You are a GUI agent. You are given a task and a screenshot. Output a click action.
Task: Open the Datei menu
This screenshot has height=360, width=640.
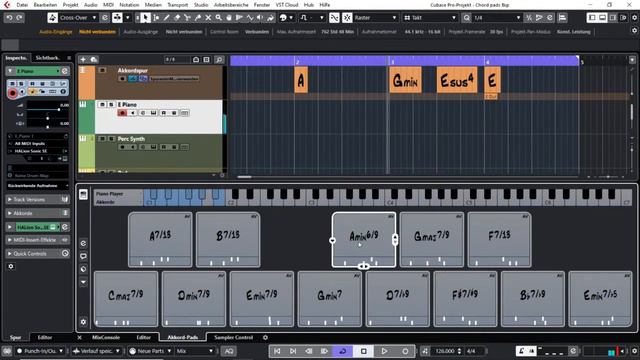click(22, 5)
